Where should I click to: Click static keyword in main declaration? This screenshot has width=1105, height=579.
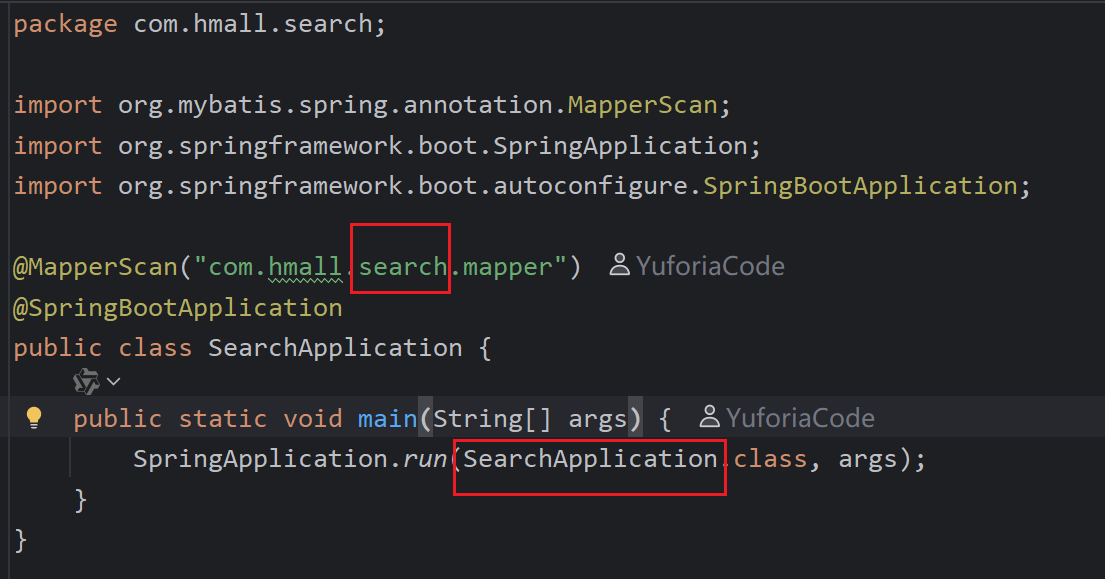coord(223,419)
